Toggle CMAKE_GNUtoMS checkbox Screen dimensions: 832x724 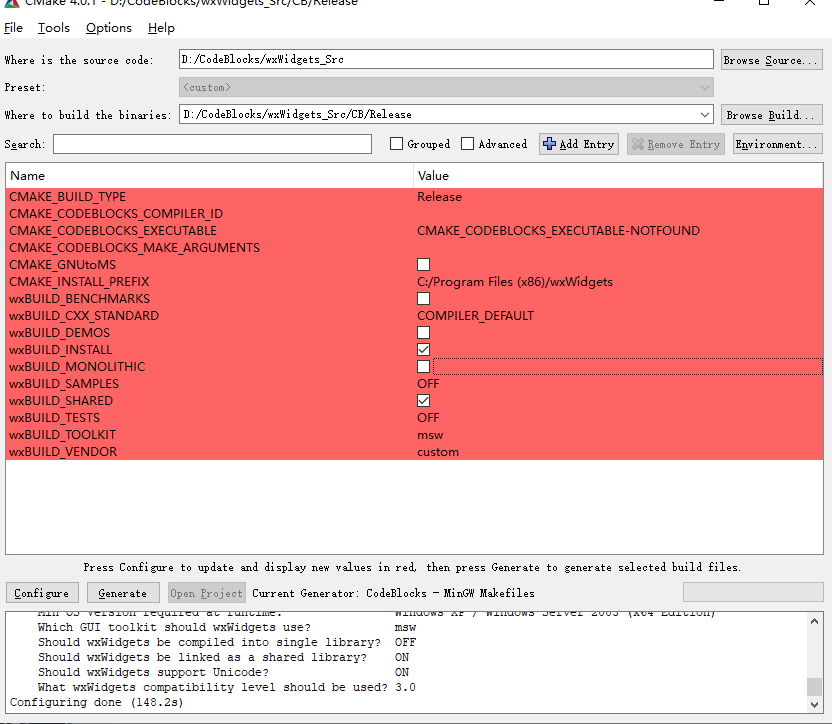(x=423, y=264)
